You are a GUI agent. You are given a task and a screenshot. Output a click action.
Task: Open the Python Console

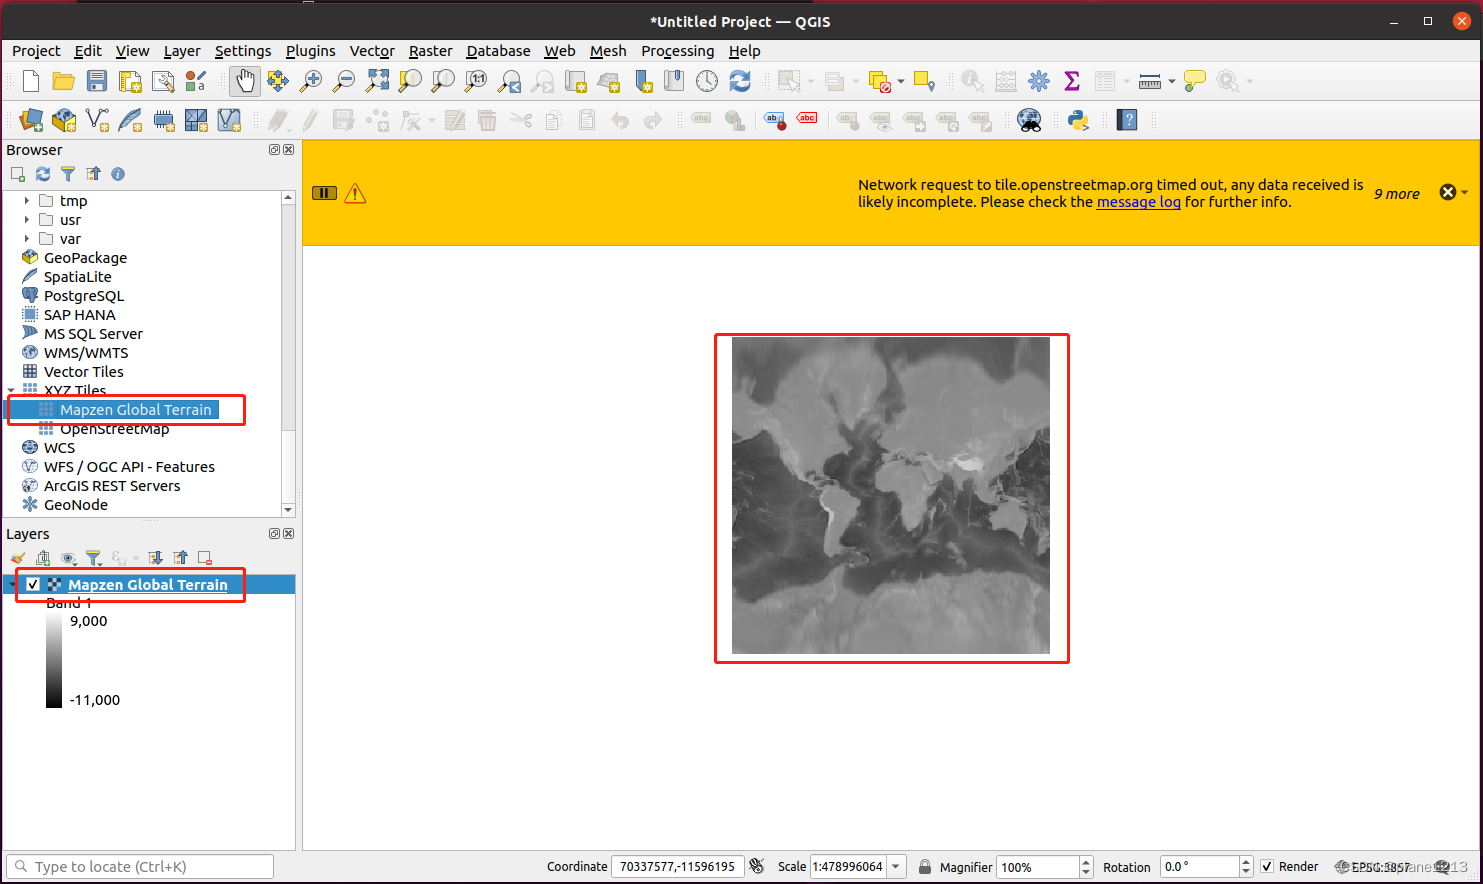click(1078, 119)
